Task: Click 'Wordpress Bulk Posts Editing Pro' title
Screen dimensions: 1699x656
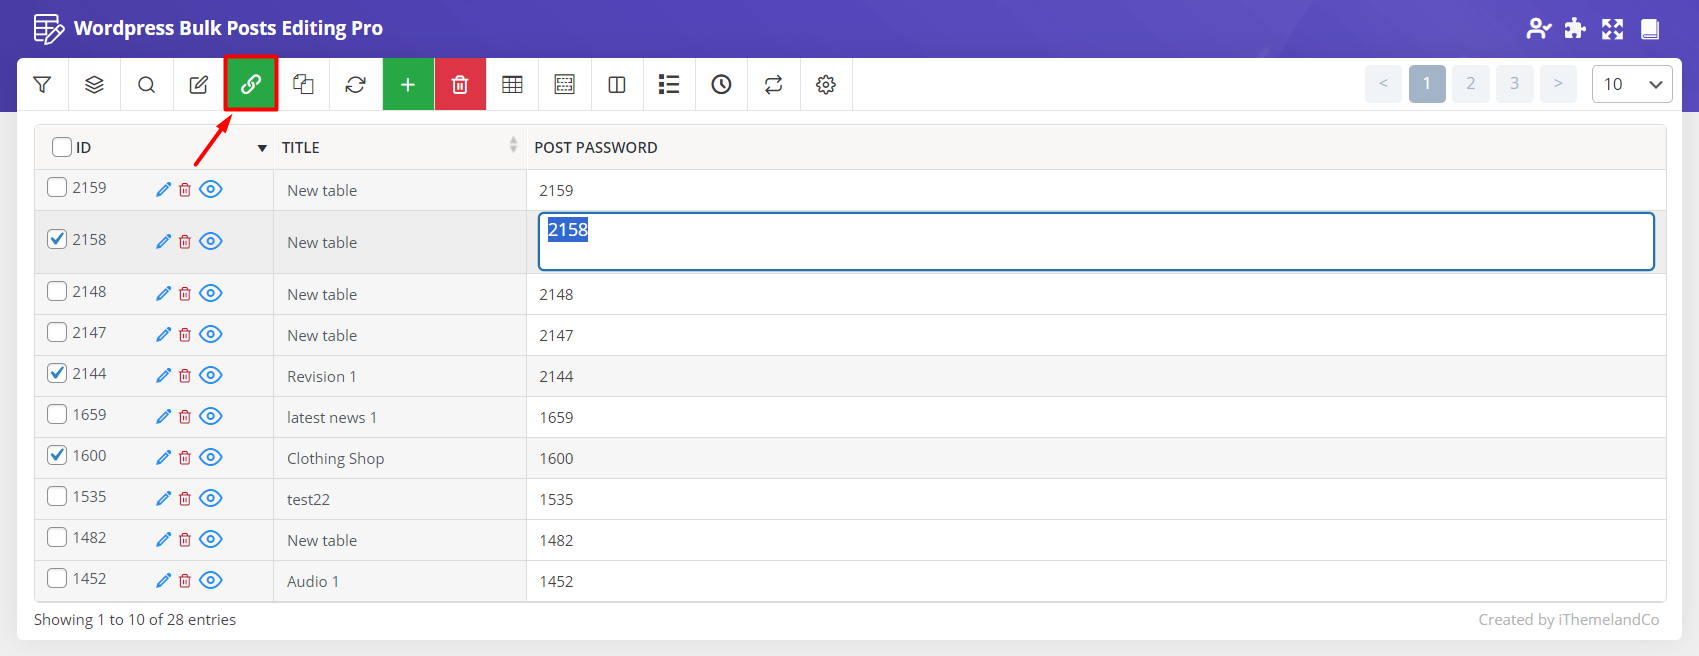Action: pos(228,28)
